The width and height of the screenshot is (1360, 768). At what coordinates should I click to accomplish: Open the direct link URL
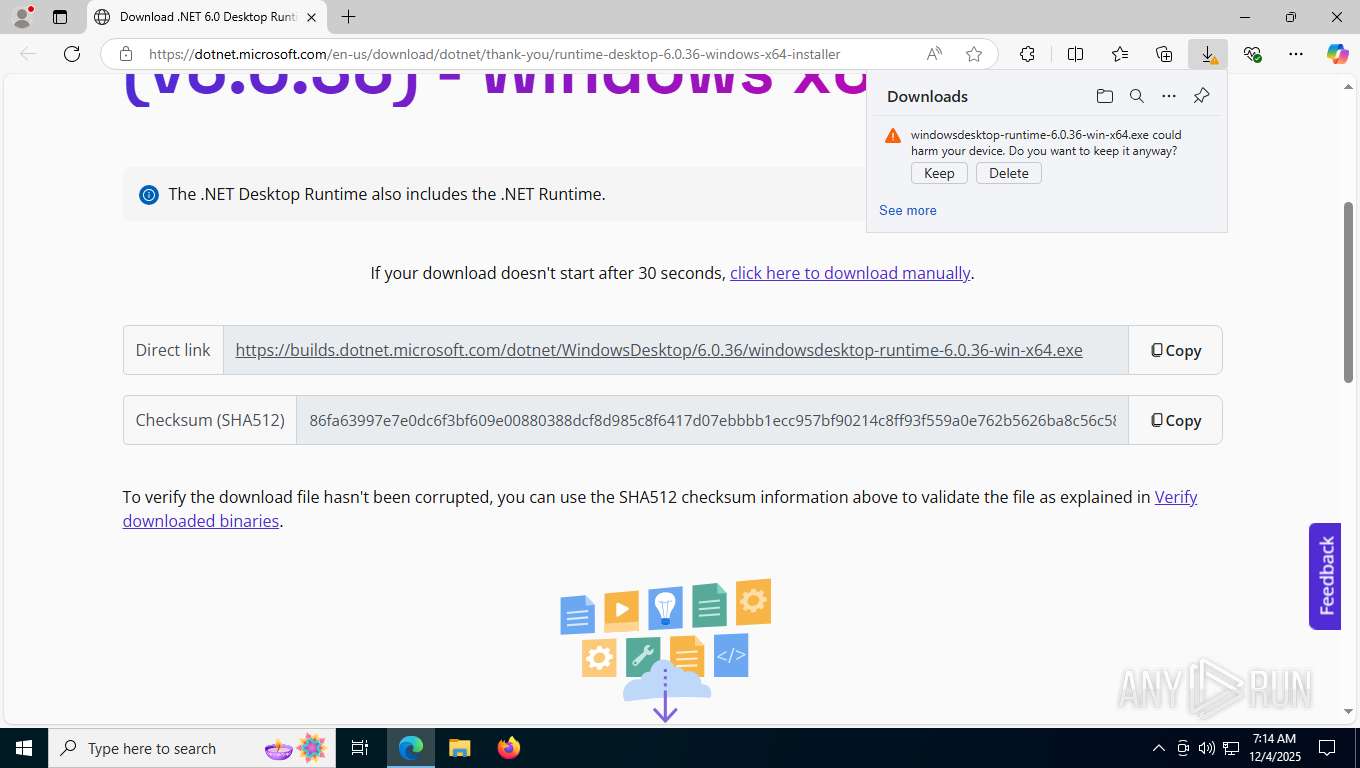point(659,350)
